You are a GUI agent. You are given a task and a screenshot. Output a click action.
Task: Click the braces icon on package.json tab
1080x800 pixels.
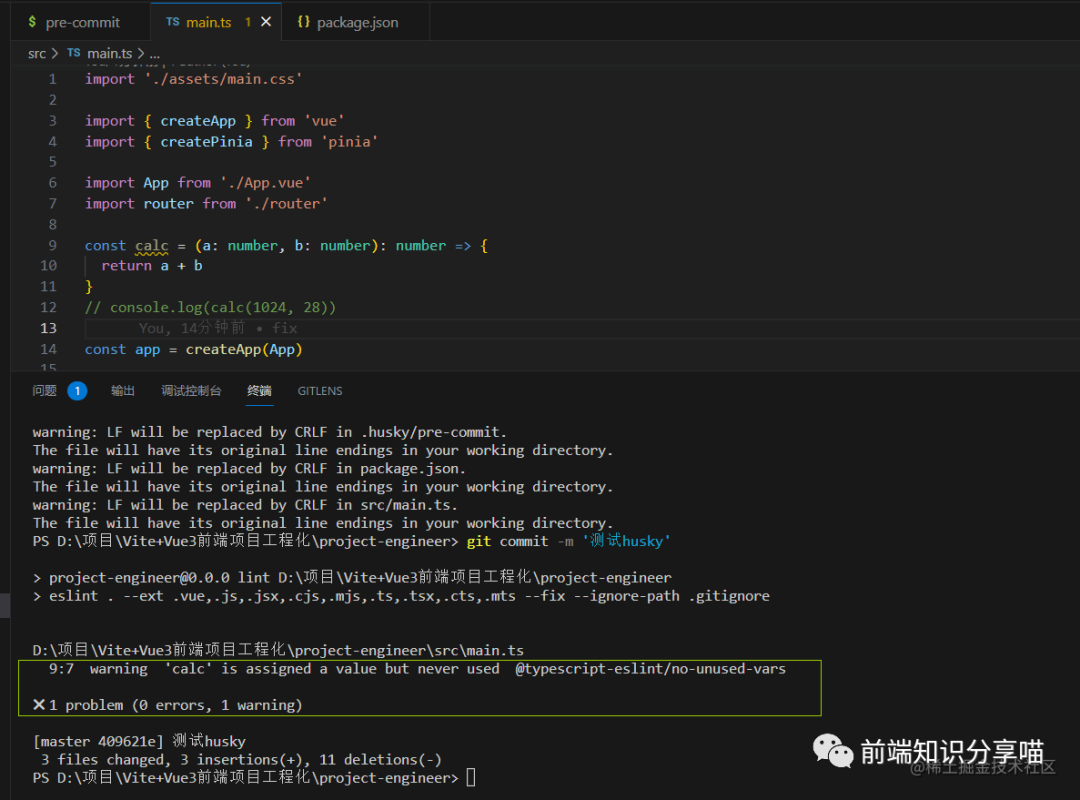pyautogui.click(x=303, y=22)
